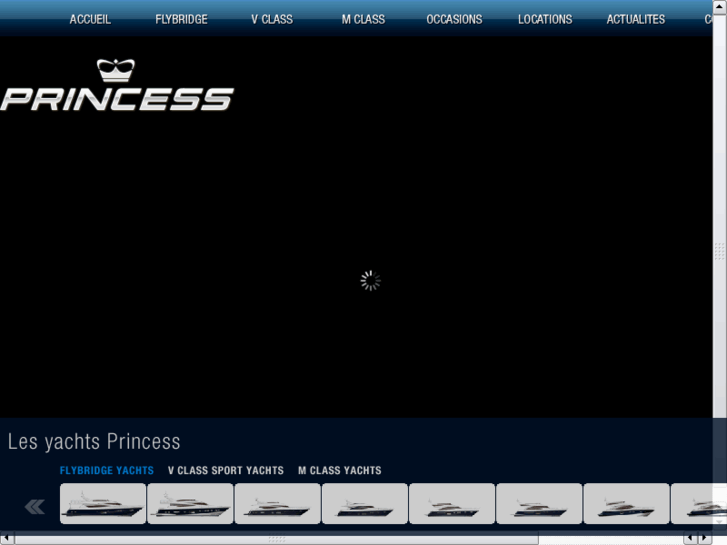This screenshot has width=727, height=545.
Task: Click the Princess crown logo
Action: 117,85
